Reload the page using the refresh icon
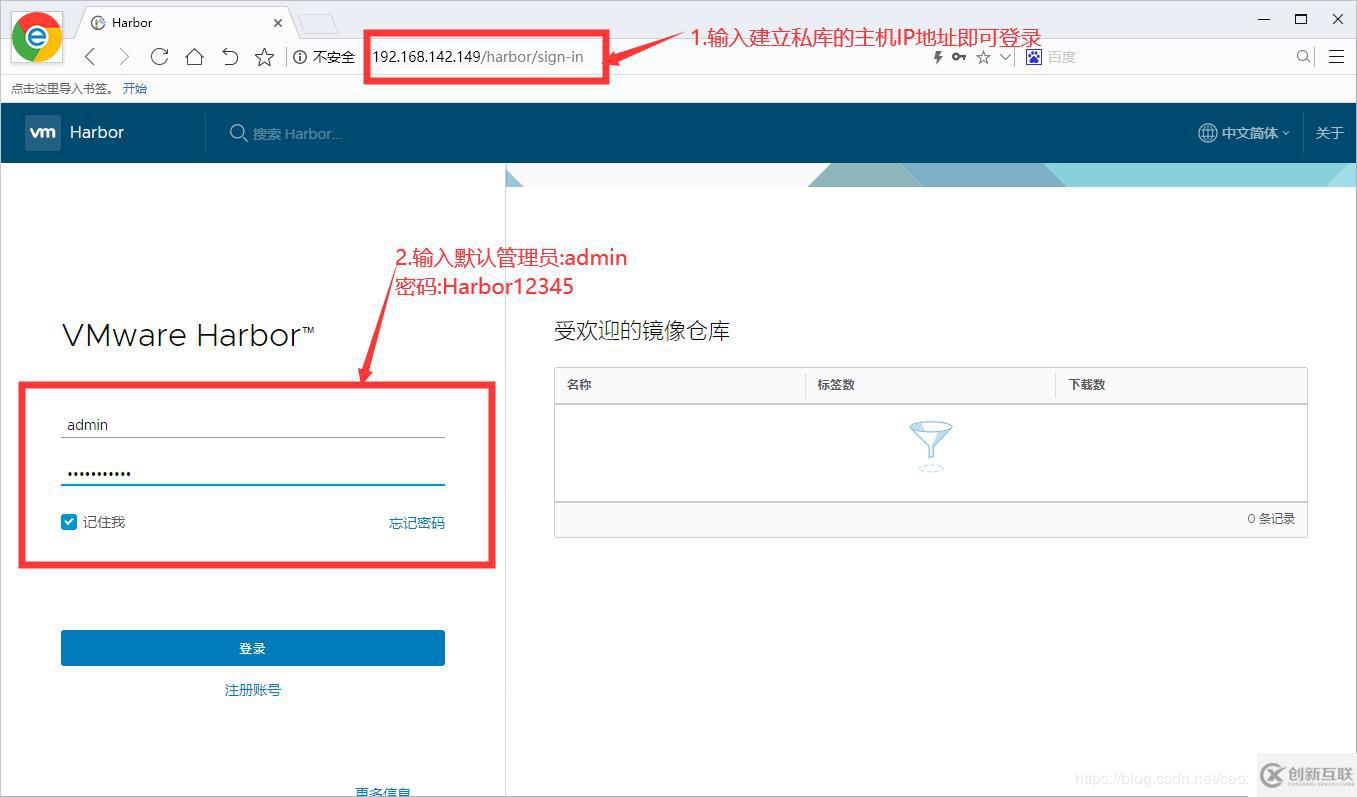This screenshot has height=797, width=1357. tap(159, 57)
